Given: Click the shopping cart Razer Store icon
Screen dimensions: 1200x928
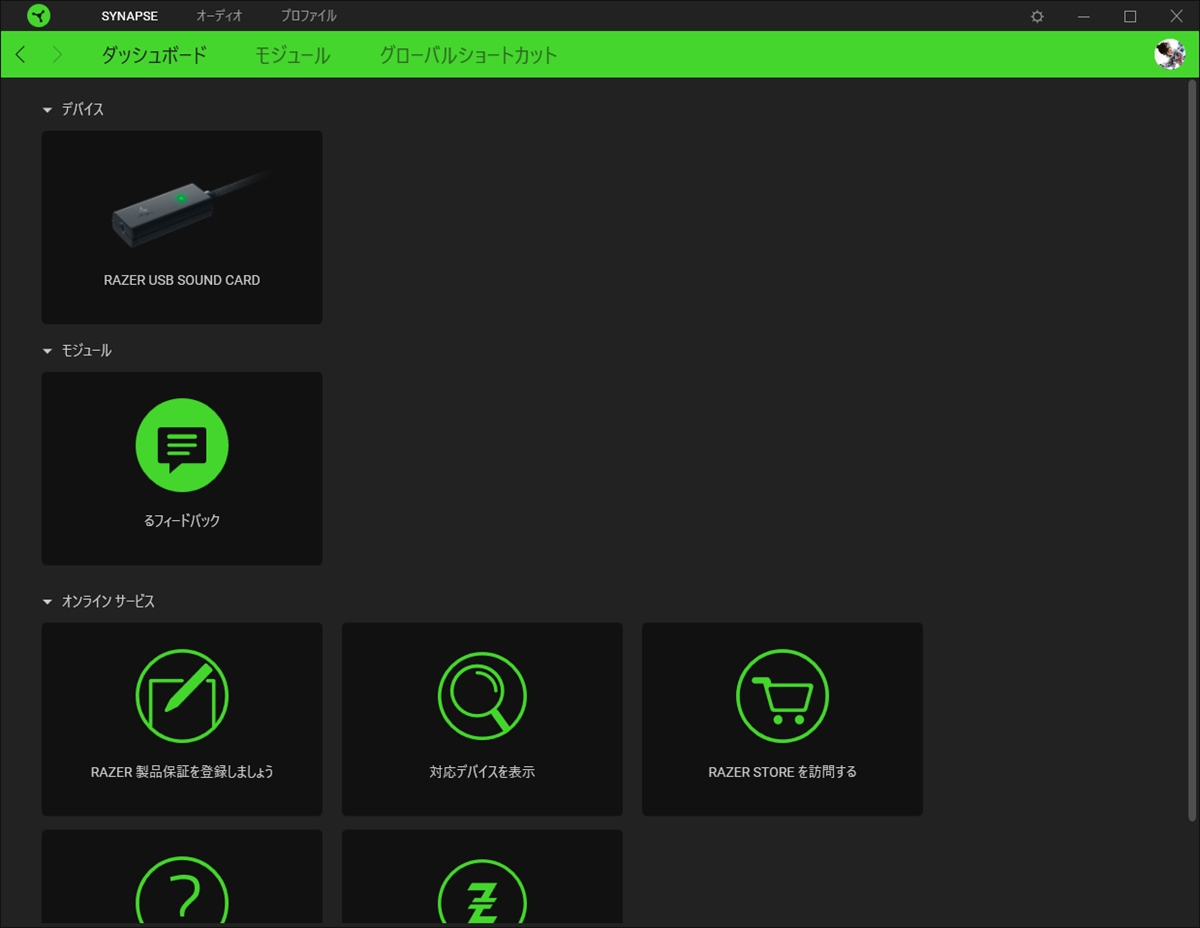Looking at the screenshot, I should click(782, 696).
